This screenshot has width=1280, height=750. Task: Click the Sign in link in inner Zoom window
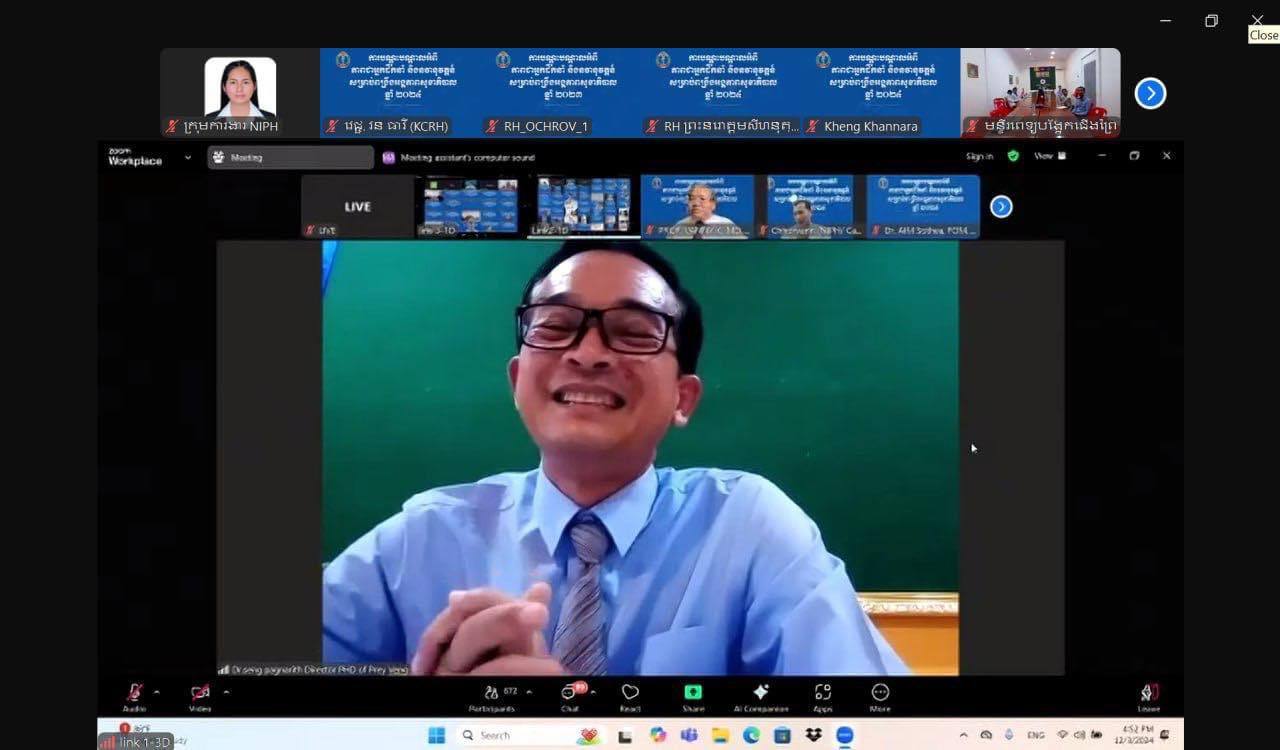(x=979, y=156)
